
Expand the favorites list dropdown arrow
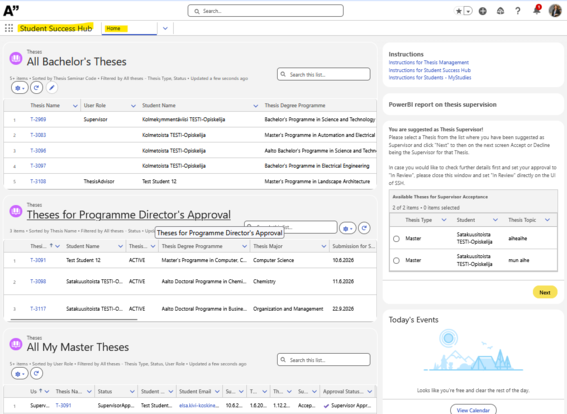tap(468, 11)
